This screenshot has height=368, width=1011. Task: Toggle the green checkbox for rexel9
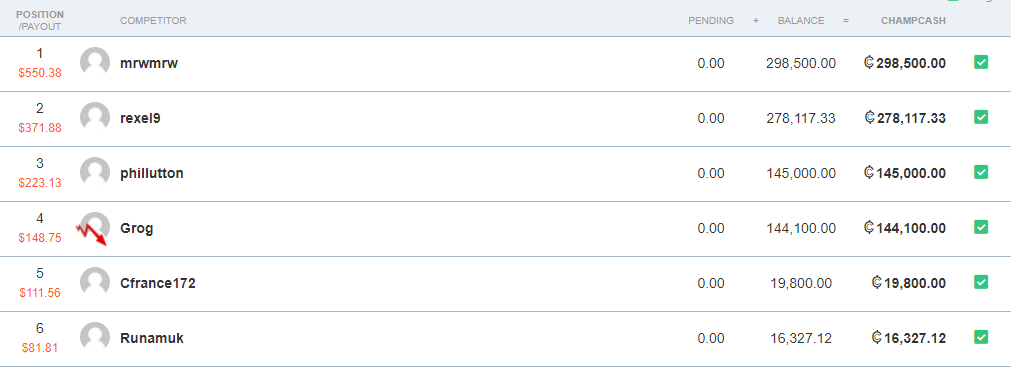click(x=981, y=117)
